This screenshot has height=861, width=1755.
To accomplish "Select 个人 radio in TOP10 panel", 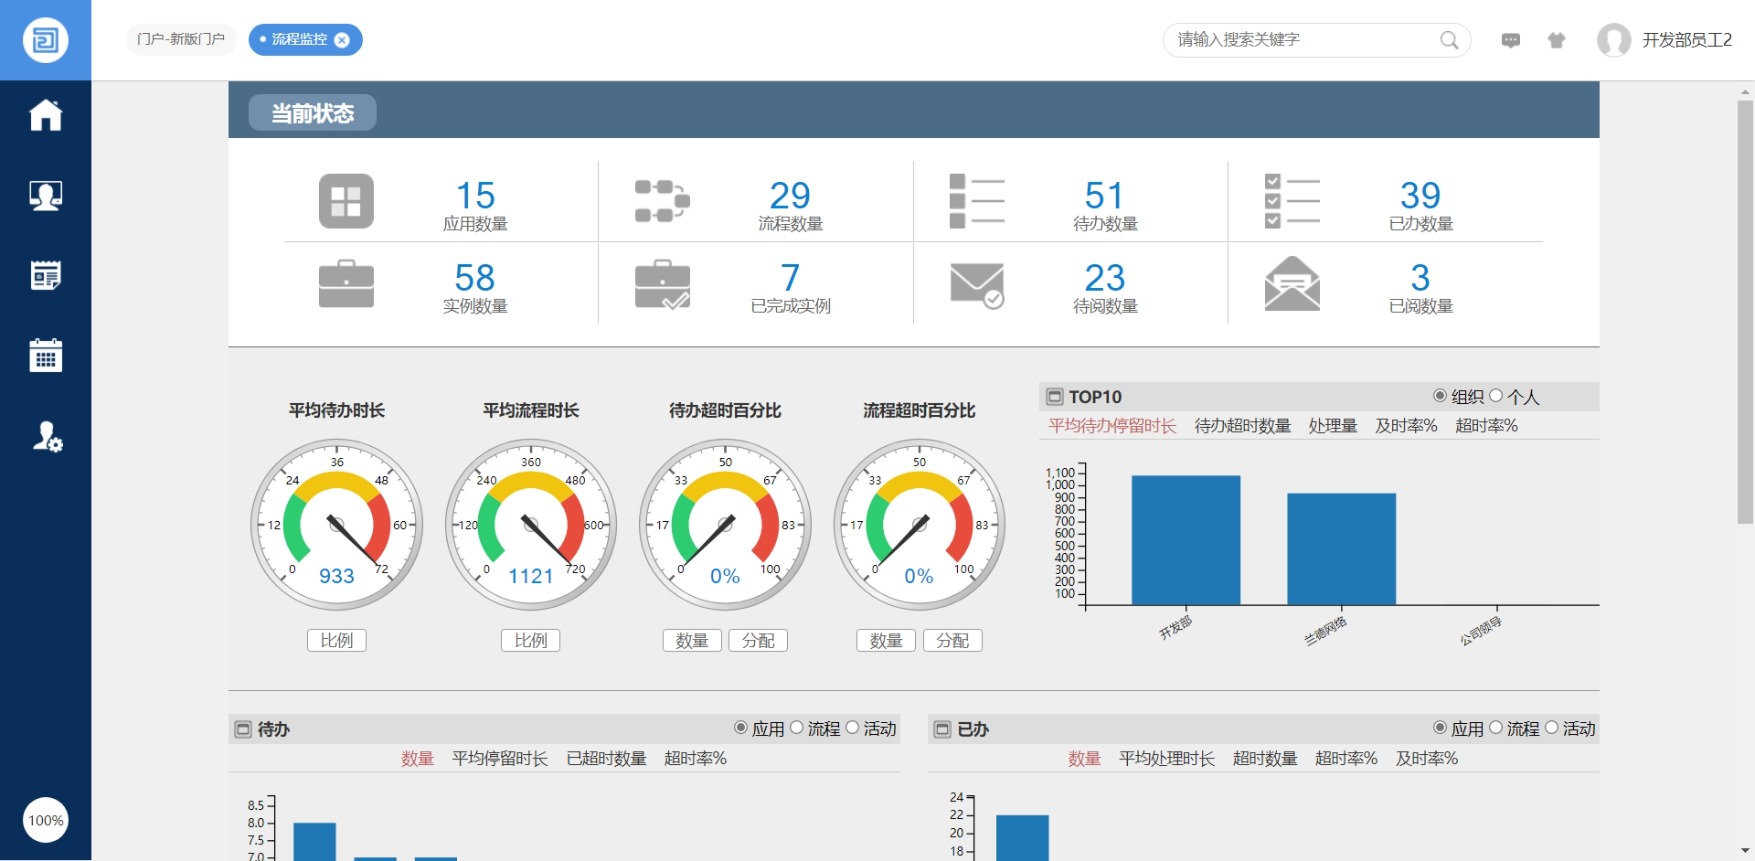I will (1496, 396).
